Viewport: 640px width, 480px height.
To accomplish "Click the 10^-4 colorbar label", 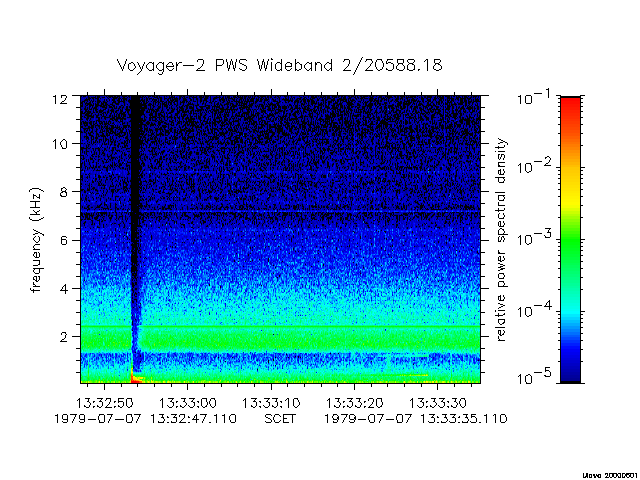I will [x=534, y=310].
